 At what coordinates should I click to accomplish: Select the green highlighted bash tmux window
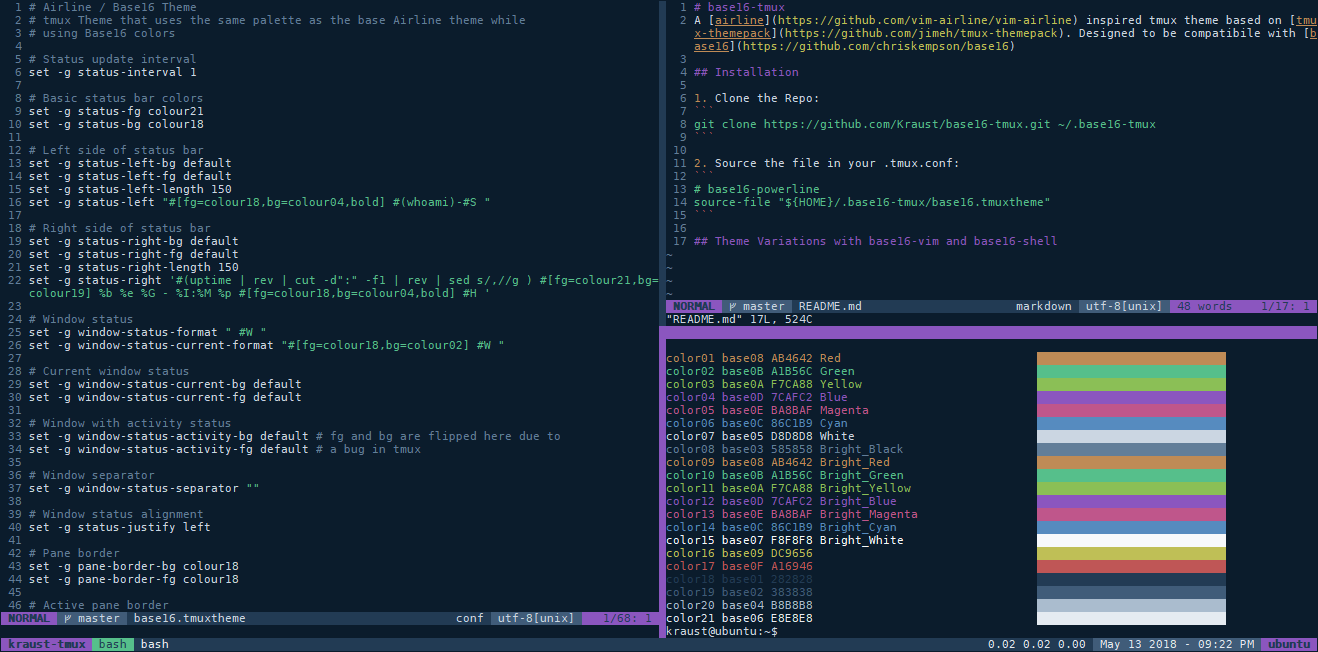[112, 644]
